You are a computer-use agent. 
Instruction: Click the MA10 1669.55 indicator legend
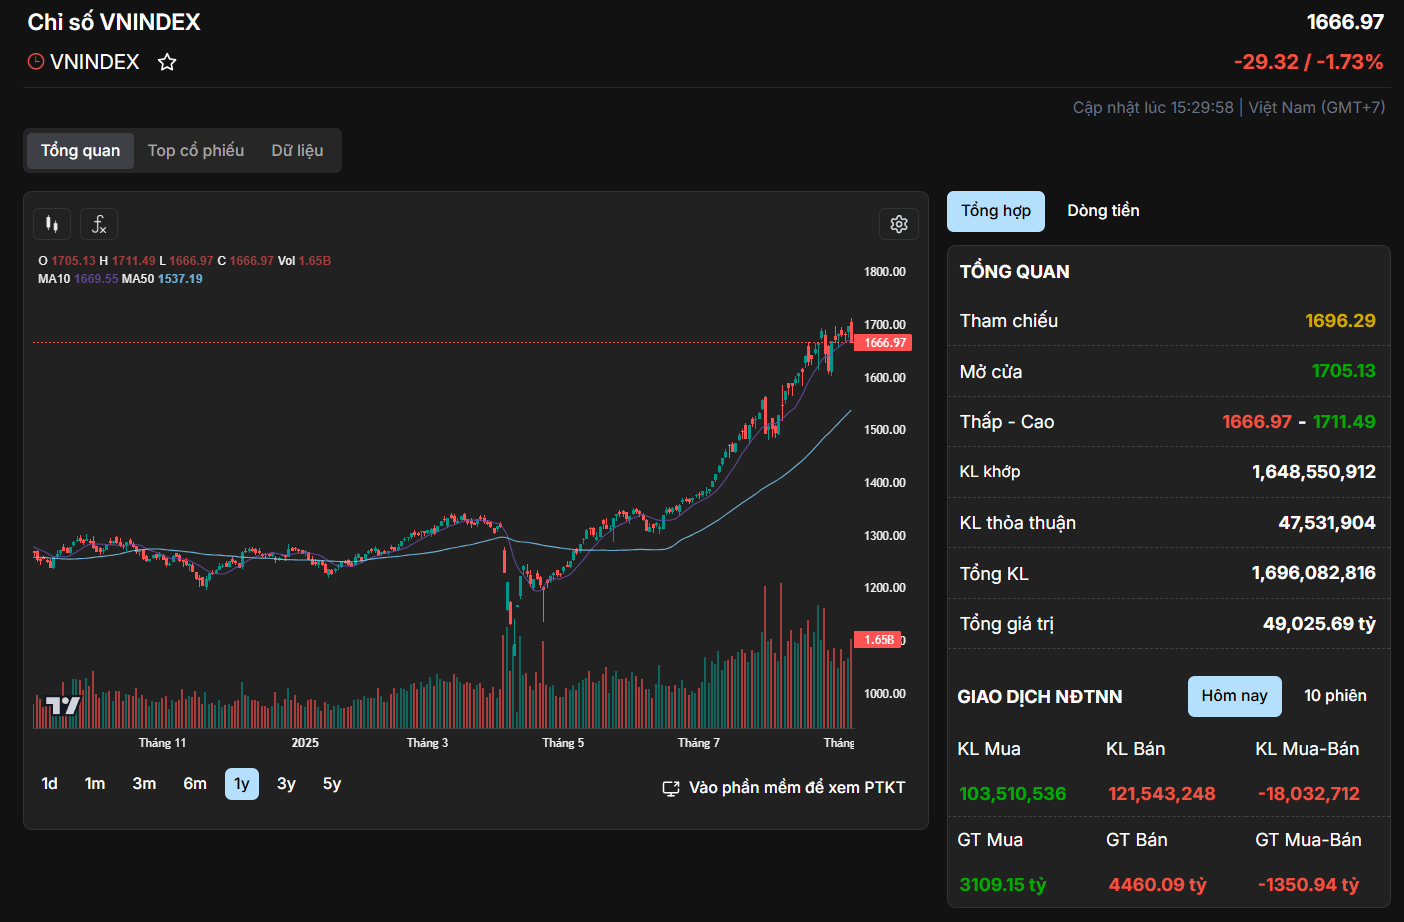coord(78,279)
